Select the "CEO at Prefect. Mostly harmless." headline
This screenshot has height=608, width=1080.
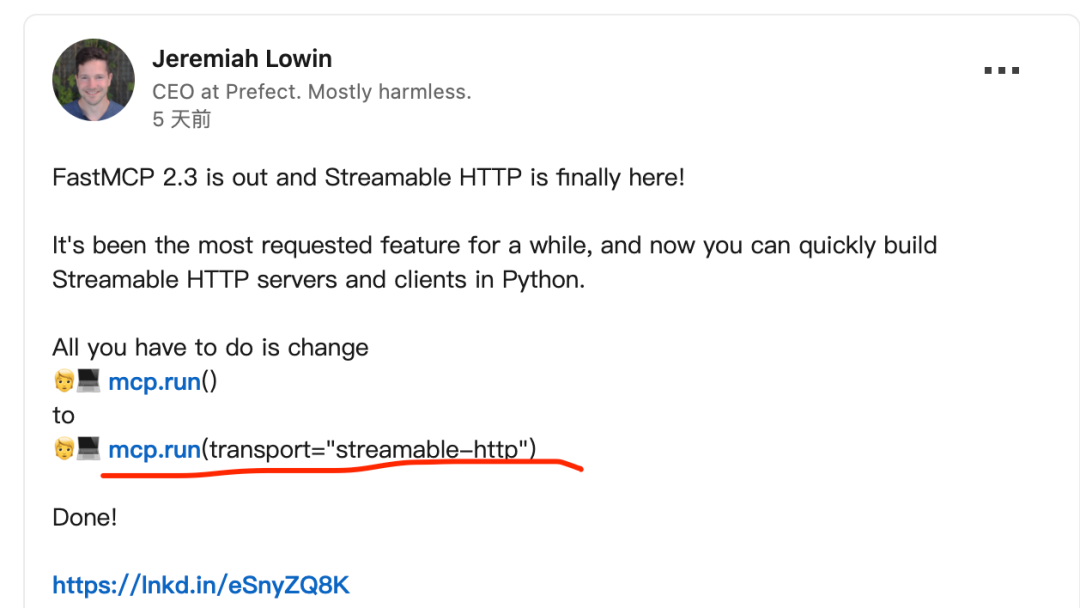[x=311, y=92]
